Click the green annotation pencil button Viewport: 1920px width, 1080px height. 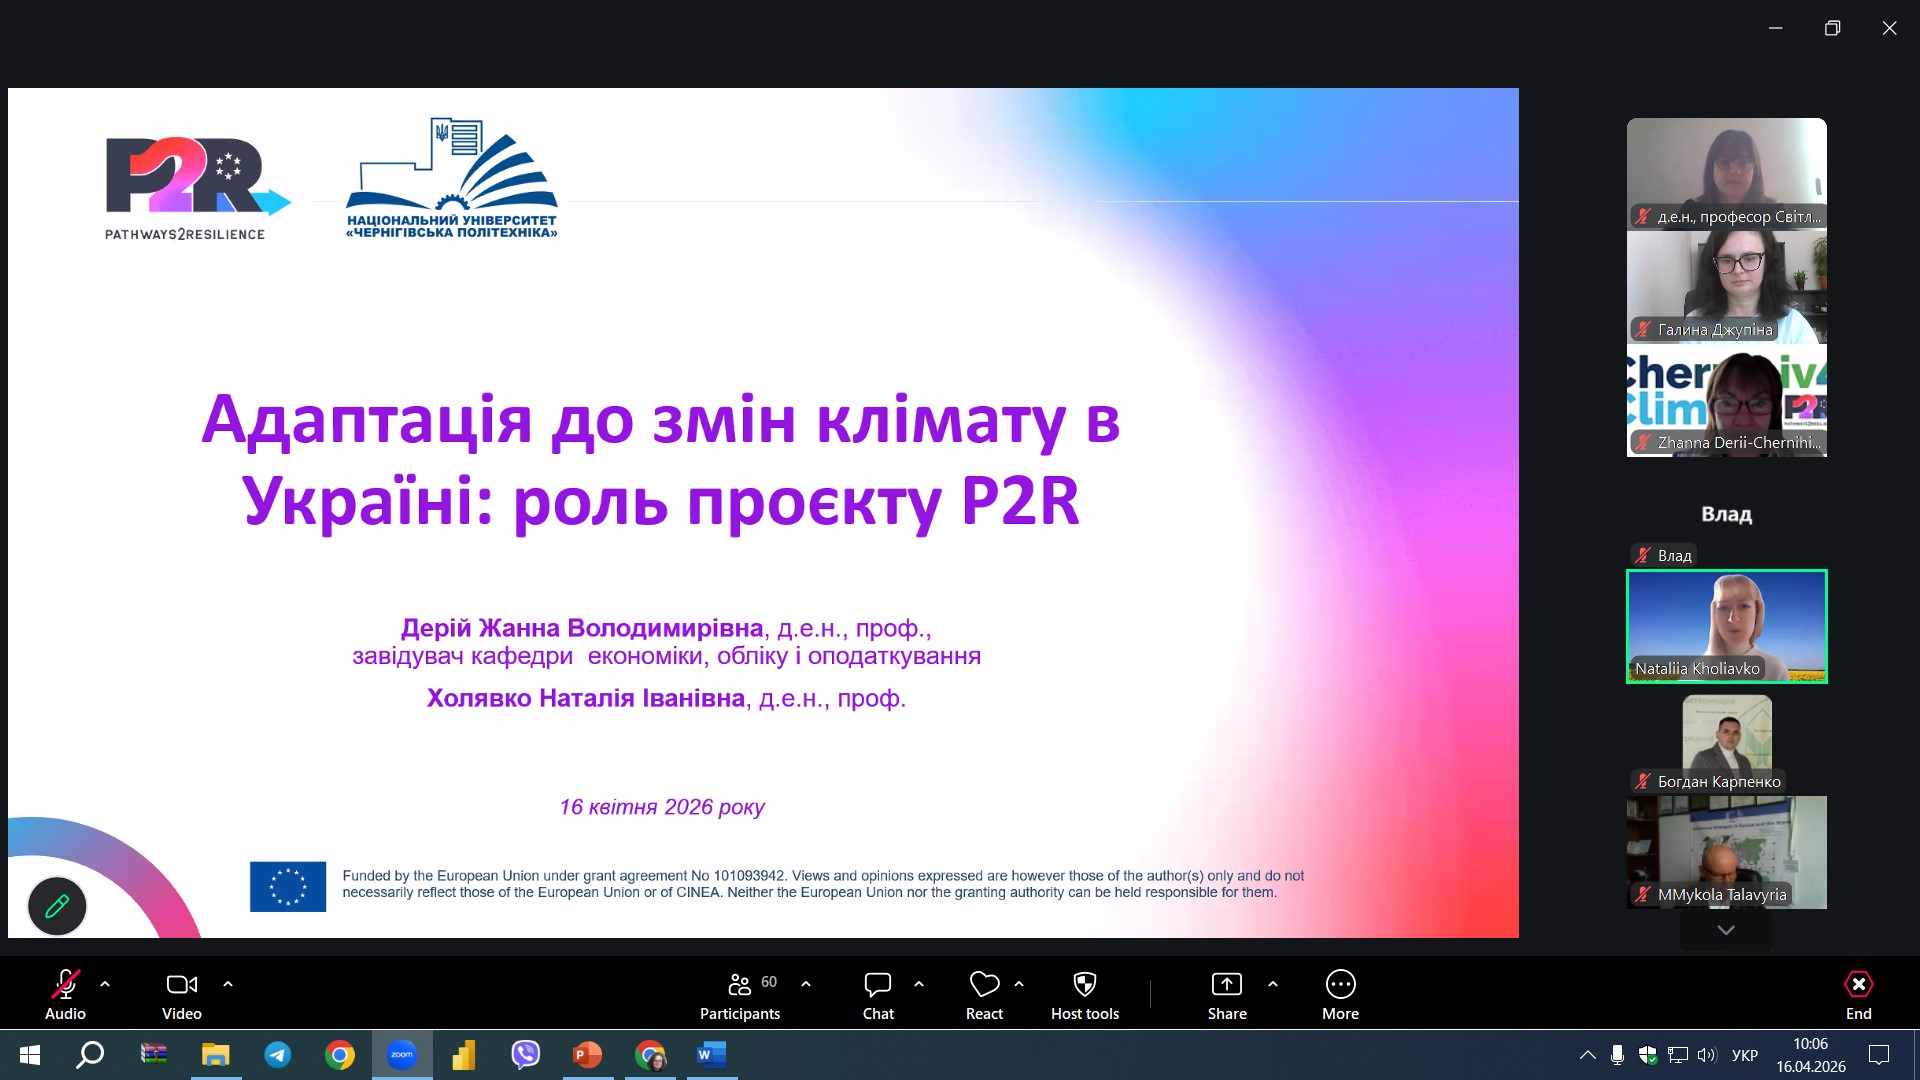point(57,906)
